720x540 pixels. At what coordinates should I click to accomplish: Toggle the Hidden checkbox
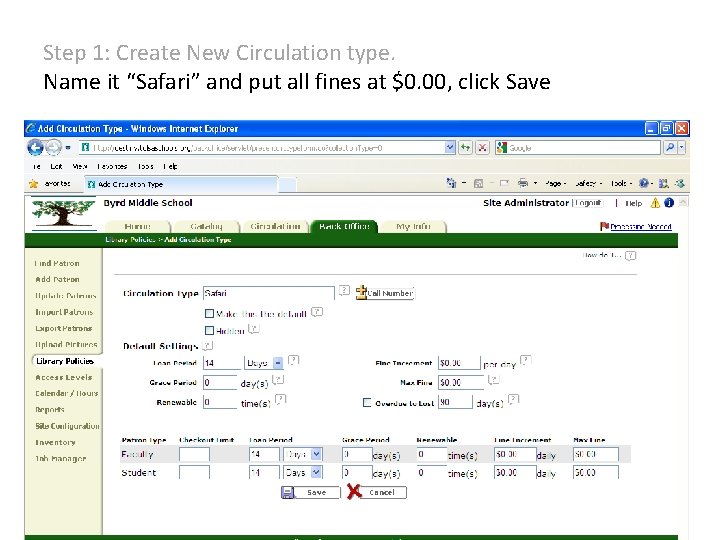point(209,331)
